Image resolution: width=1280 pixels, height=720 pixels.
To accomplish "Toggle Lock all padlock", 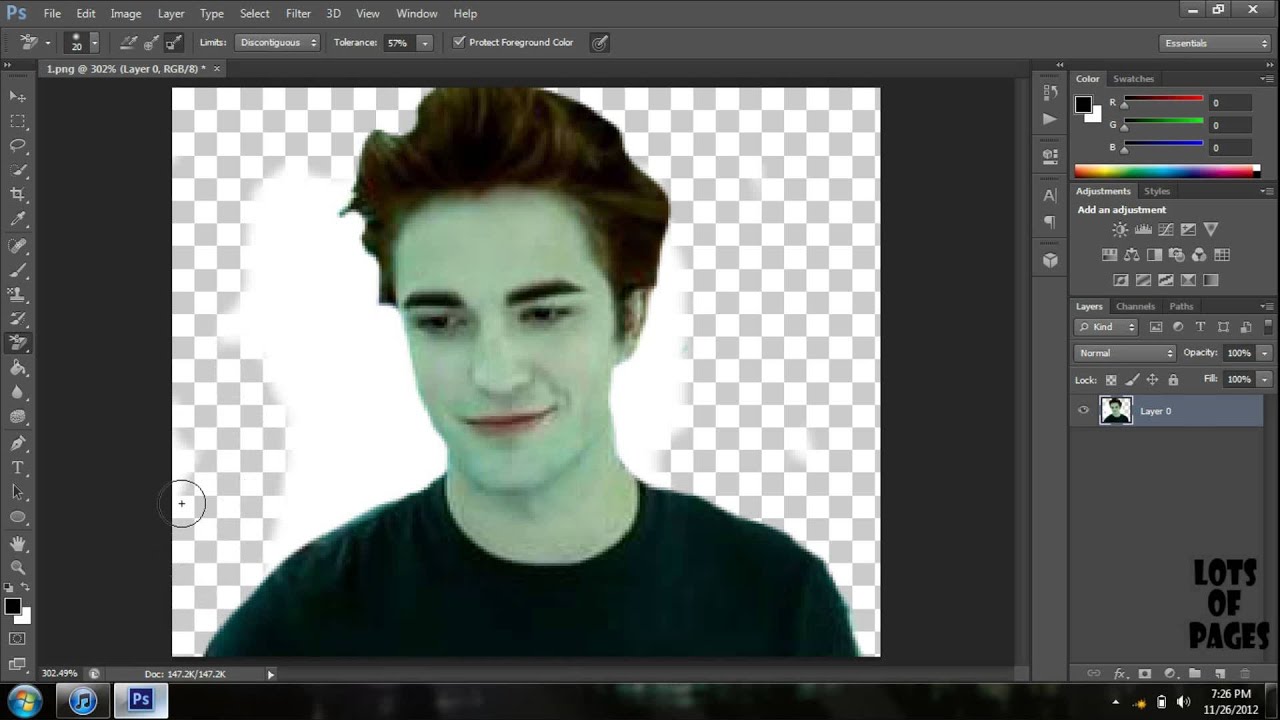I will click(1173, 380).
